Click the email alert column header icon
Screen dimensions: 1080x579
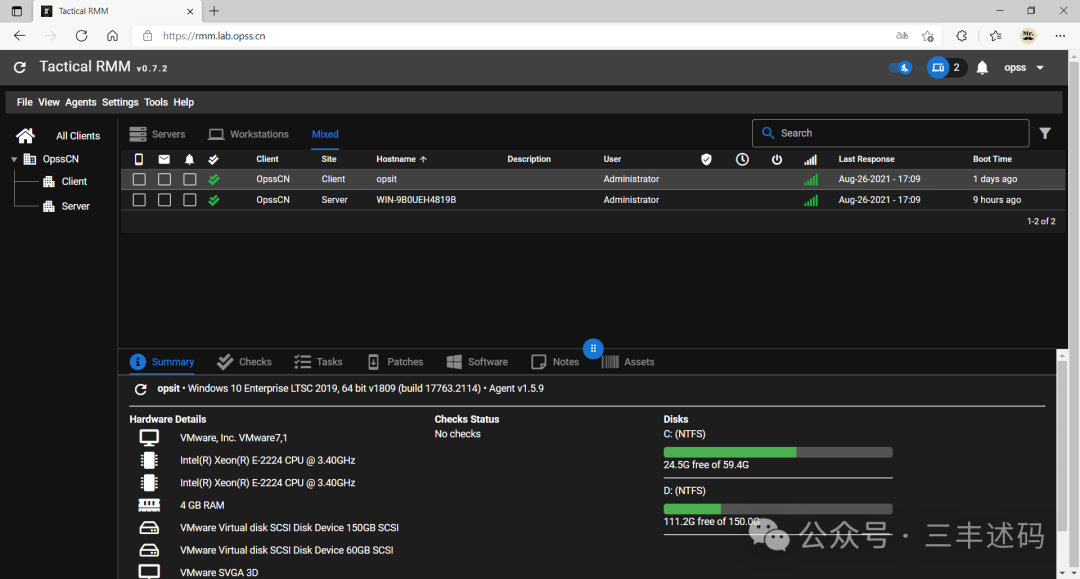[x=164, y=159]
